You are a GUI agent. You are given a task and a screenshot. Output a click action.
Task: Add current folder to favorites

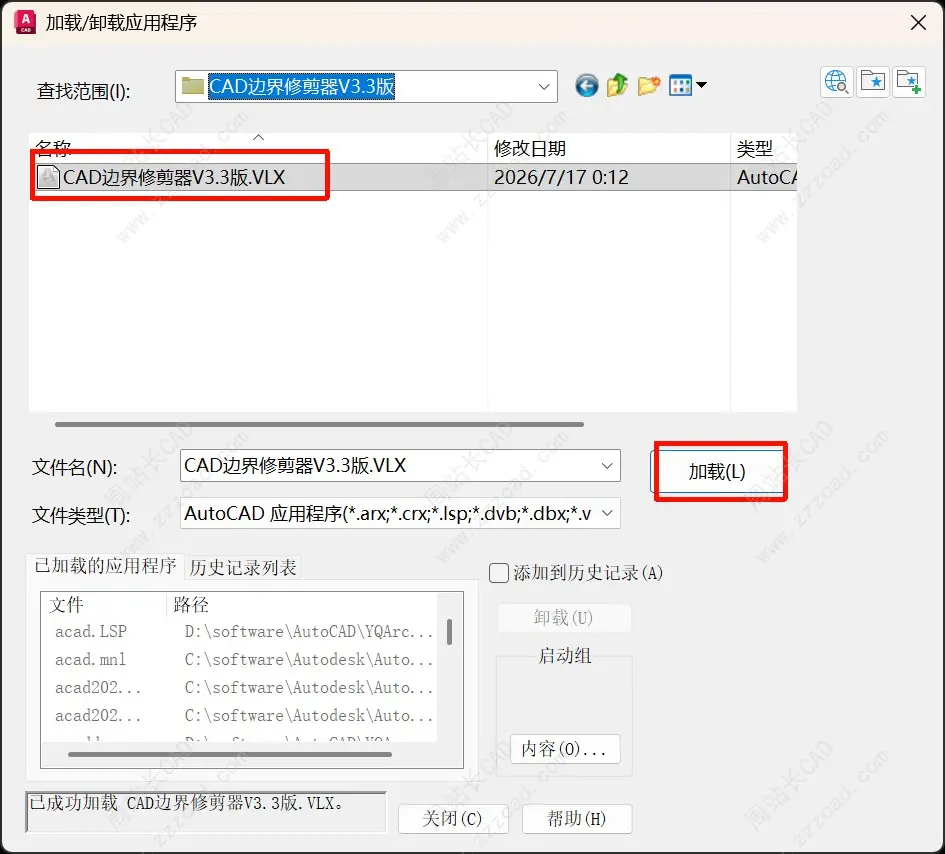click(909, 82)
